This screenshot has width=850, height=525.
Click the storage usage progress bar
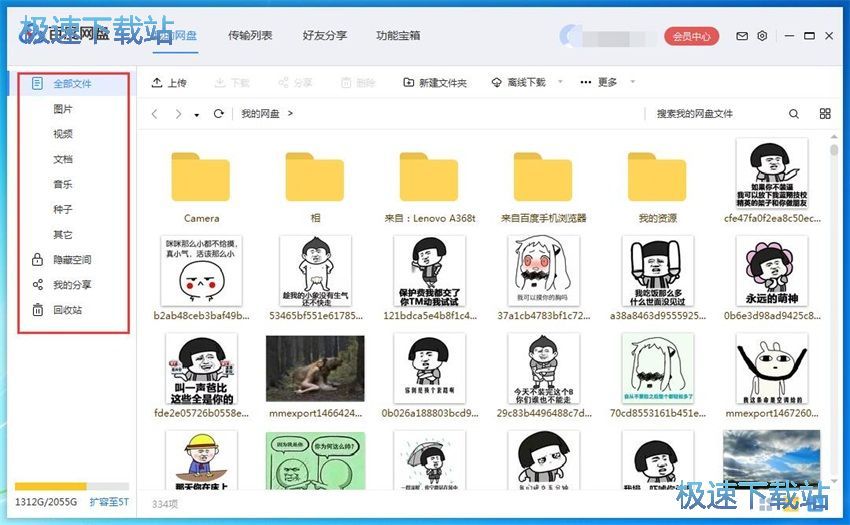coord(72,486)
